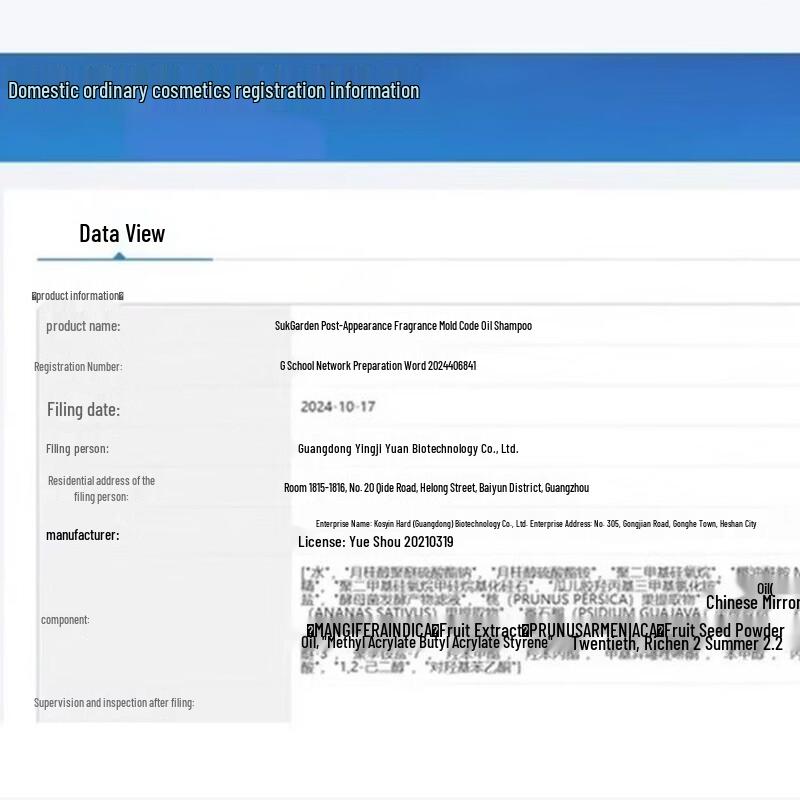Image resolution: width=800 pixels, height=800 pixels.
Task: Click the triangle marker under Data View
Action: [x=119, y=256]
